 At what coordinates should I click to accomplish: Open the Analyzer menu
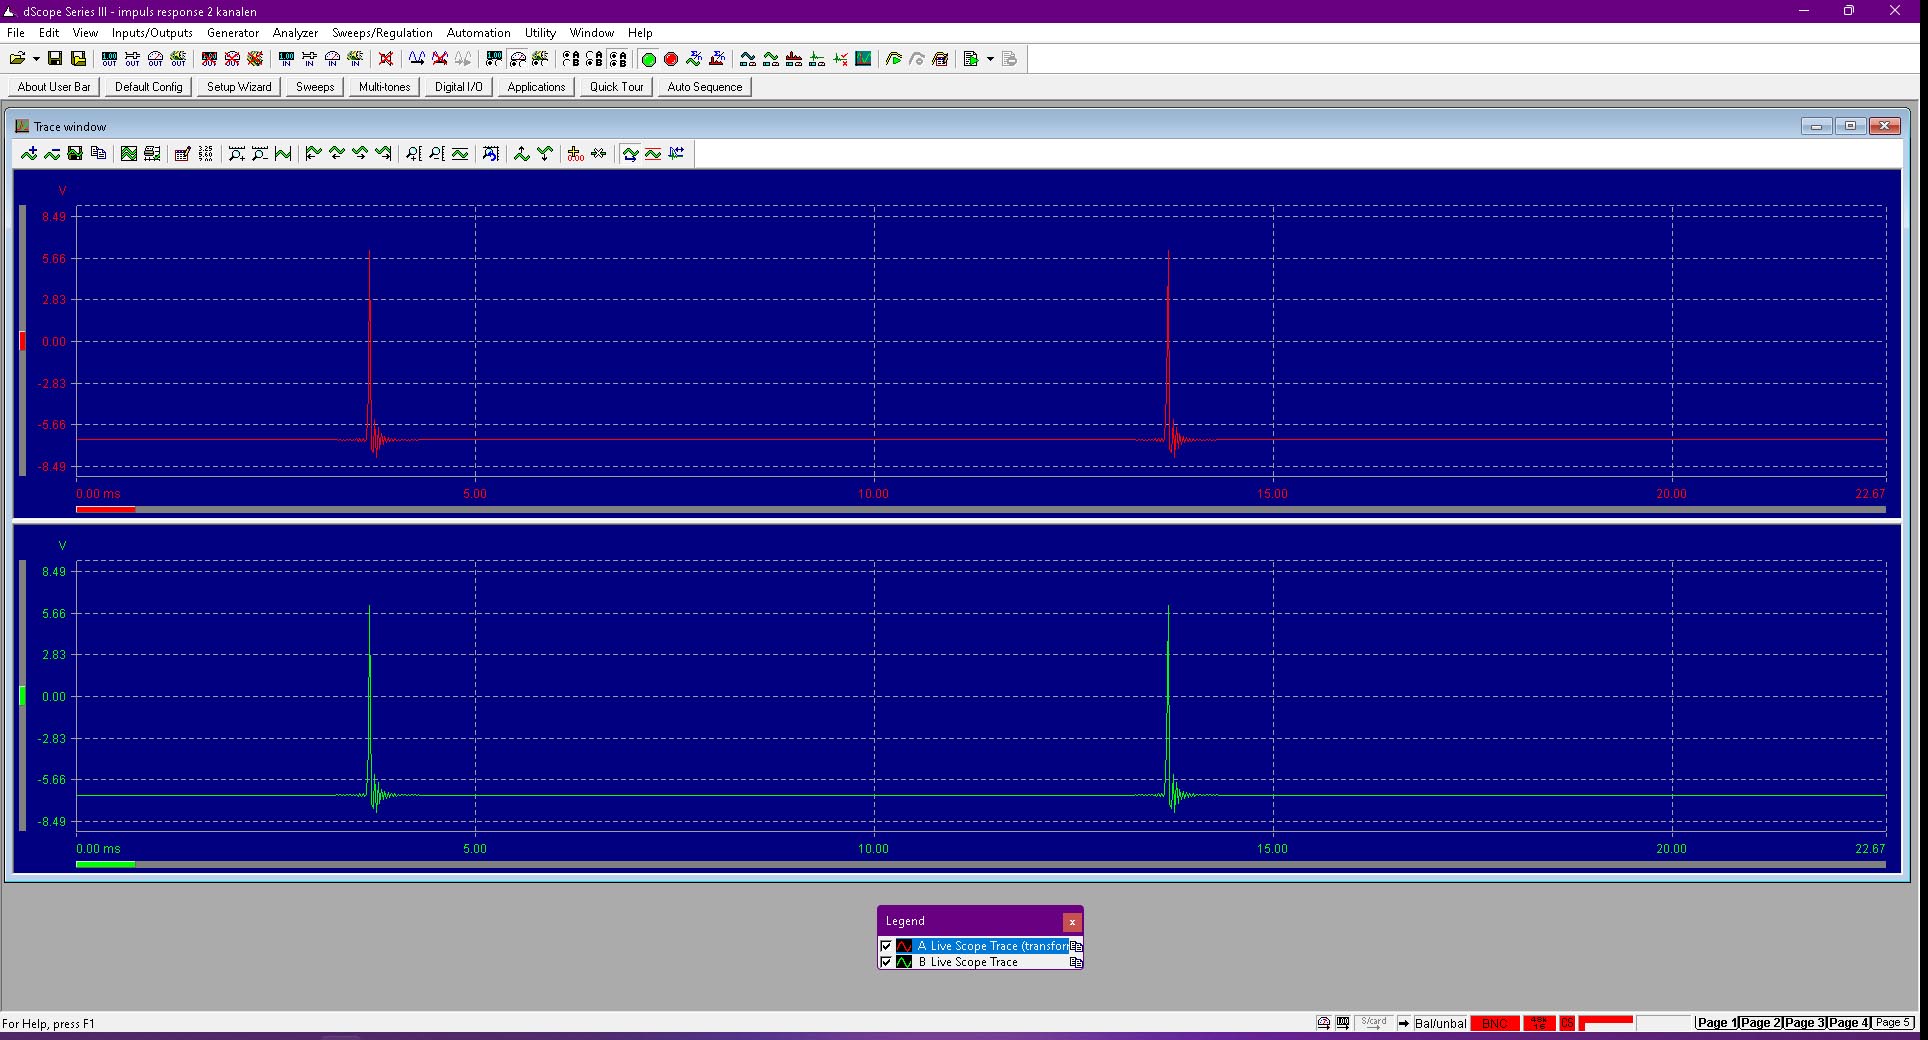point(295,33)
